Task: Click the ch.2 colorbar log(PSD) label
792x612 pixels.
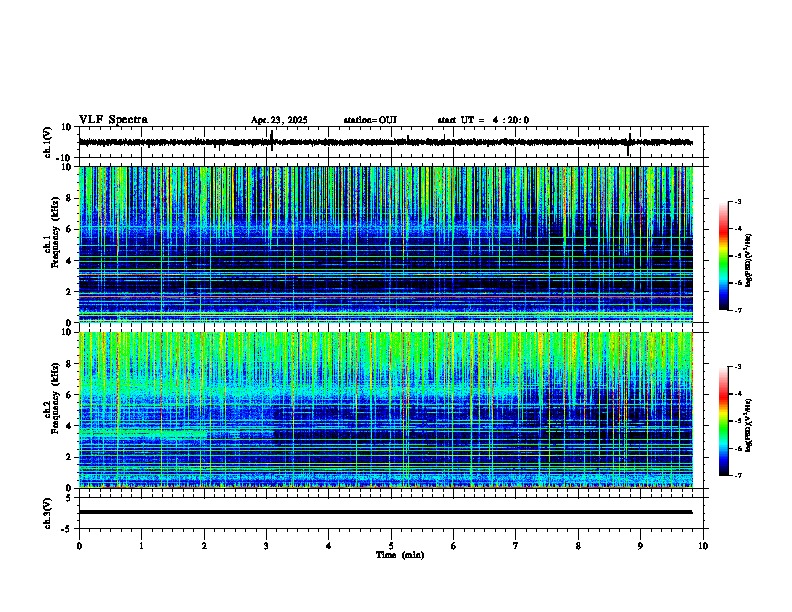Action: pos(748,426)
